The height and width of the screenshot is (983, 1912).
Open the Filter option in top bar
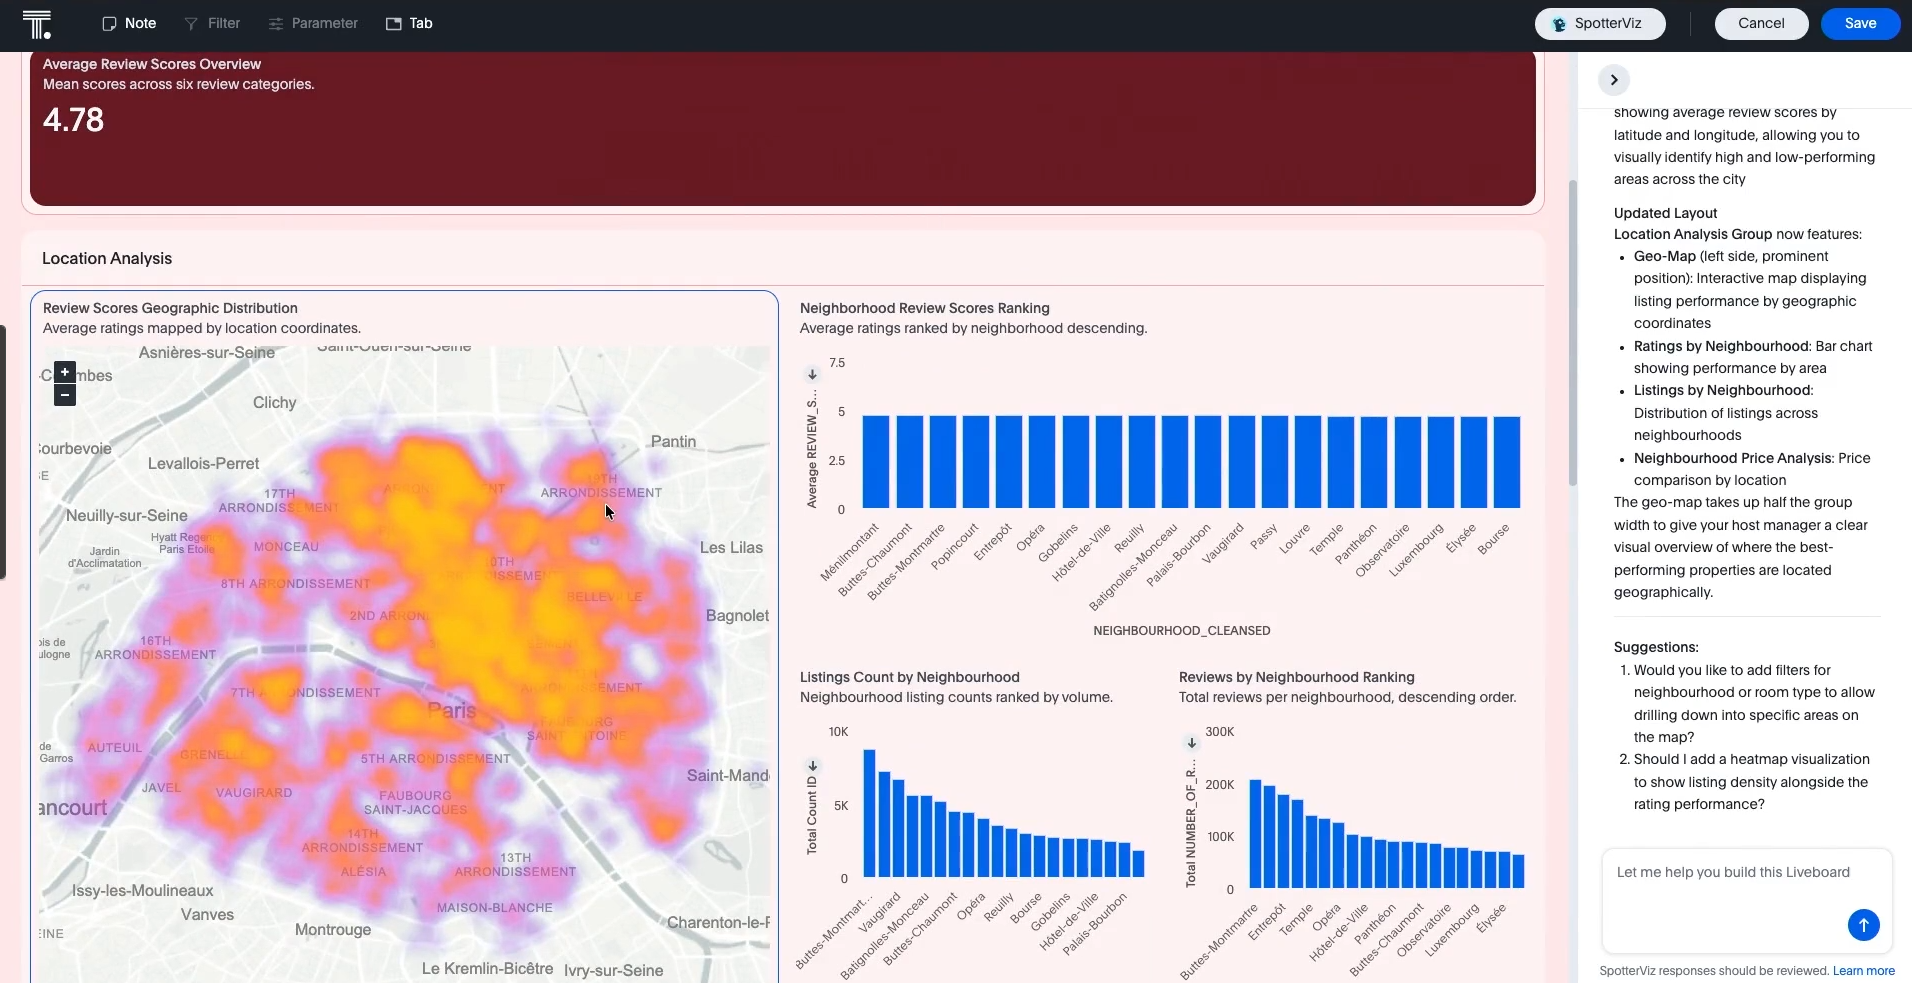point(212,23)
